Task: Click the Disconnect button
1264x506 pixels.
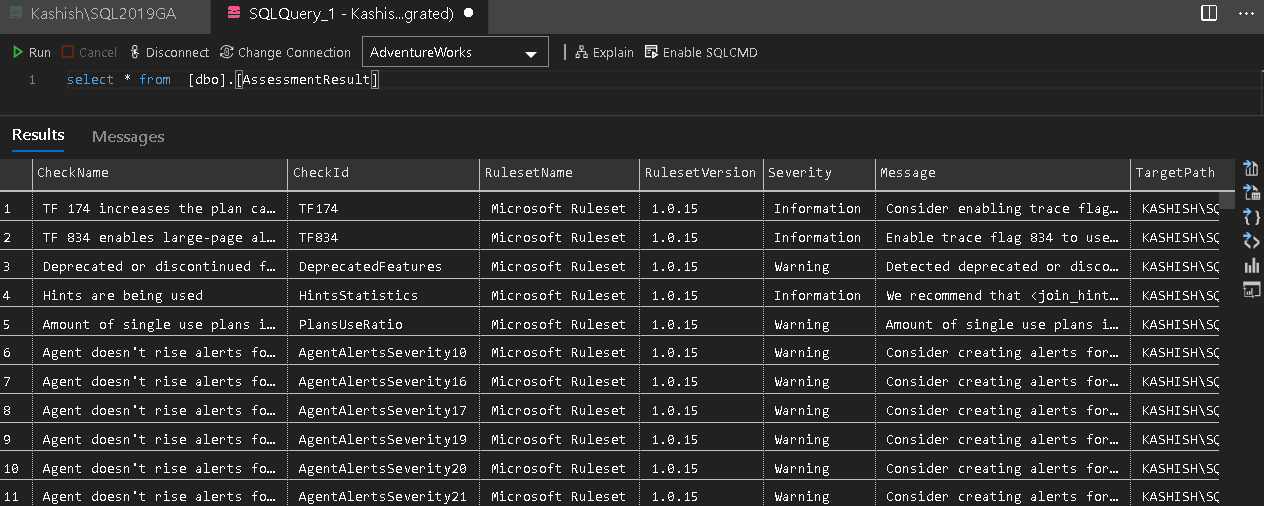Action: click(168, 52)
